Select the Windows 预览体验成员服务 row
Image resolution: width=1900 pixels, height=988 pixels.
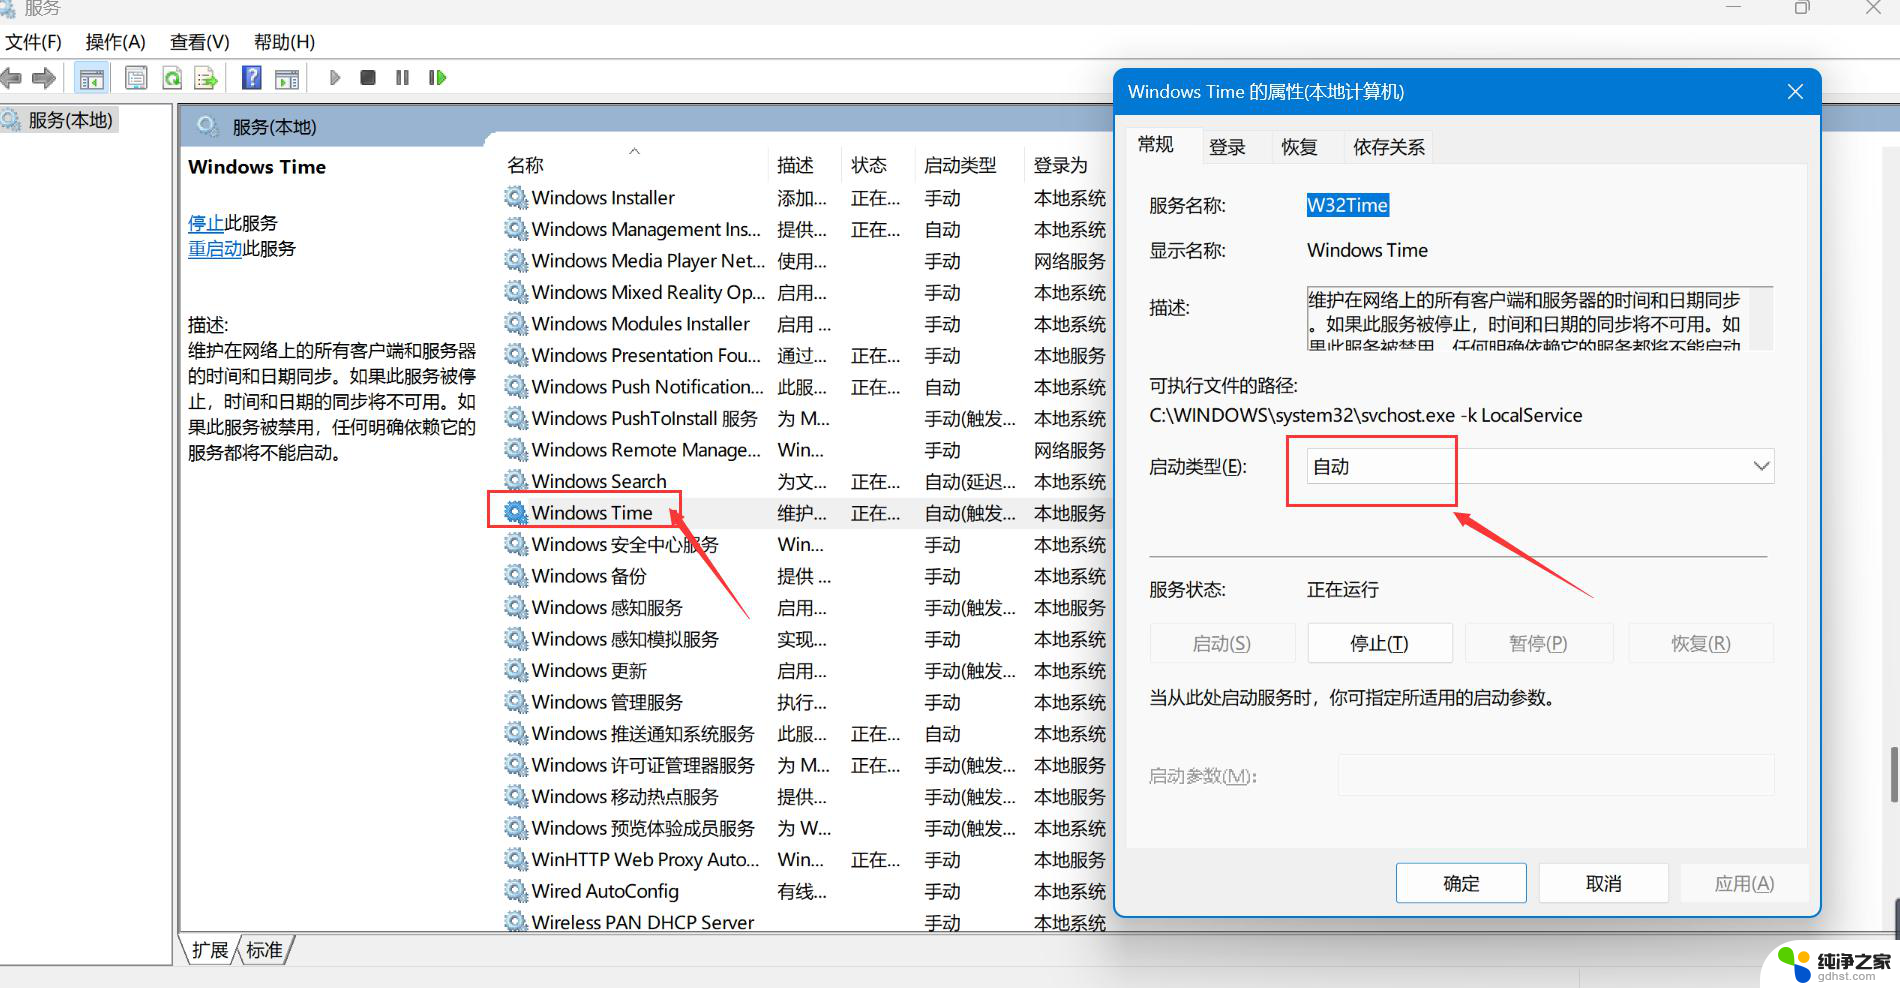(x=805, y=827)
